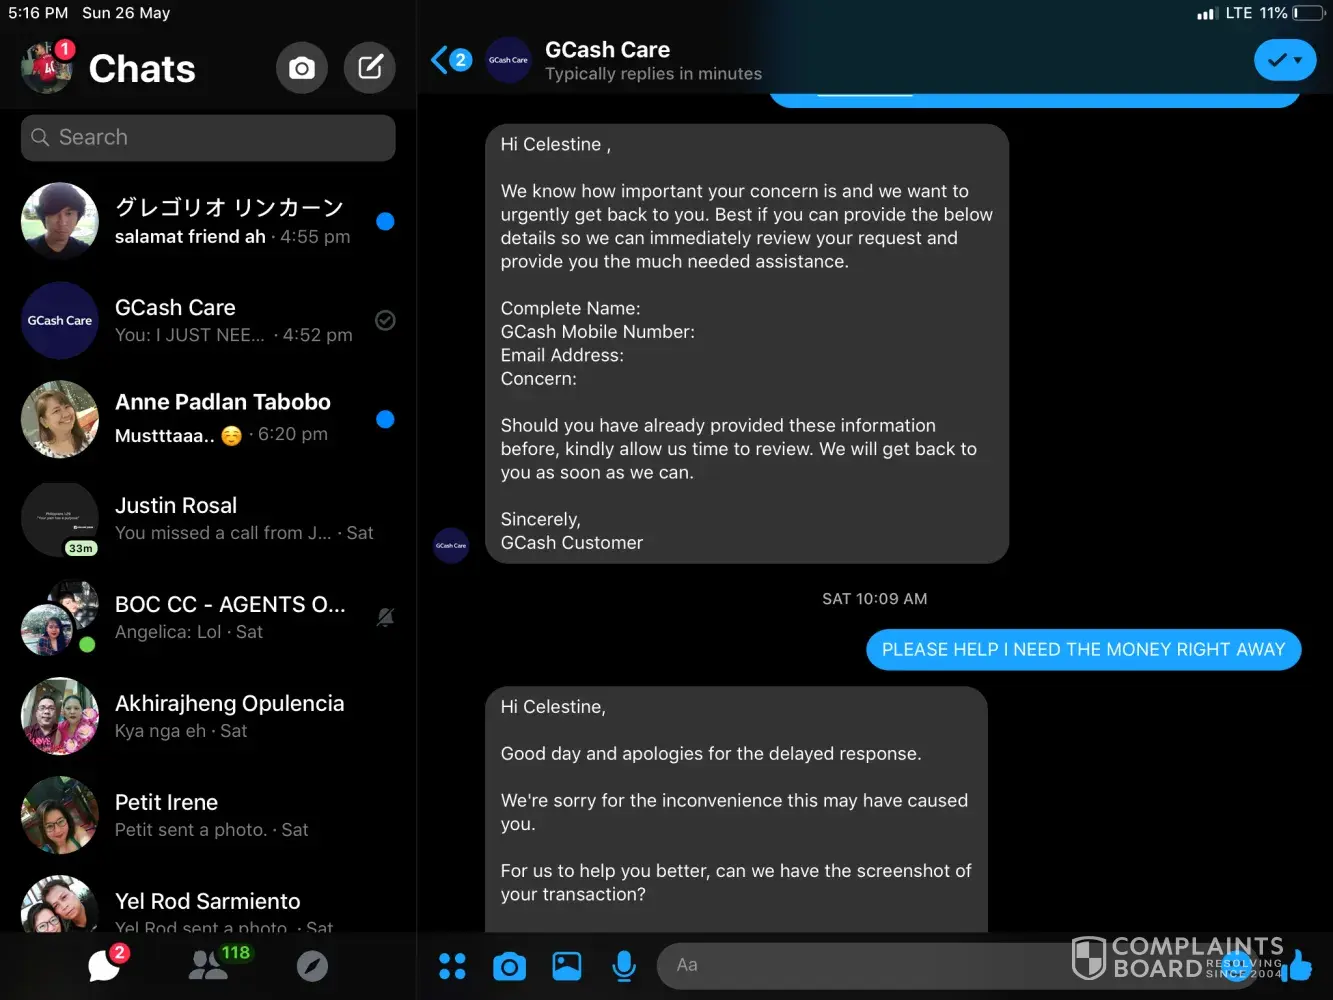Open the four-dot more actions icon
This screenshot has width=1333, height=1000.
click(x=452, y=966)
